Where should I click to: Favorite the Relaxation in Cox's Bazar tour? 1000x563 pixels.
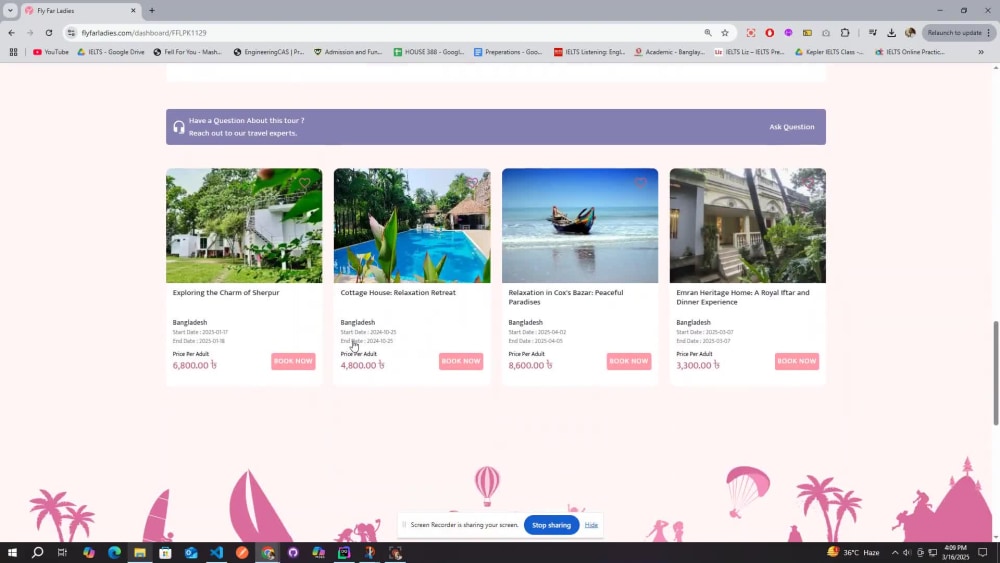pos(640,184)
